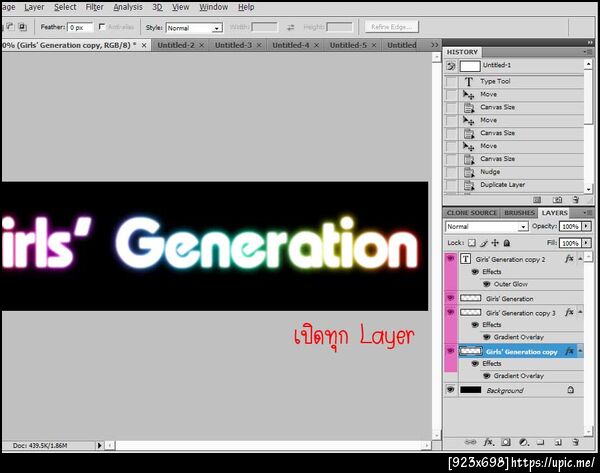This screenshot has width=600, height=473.
Task: Hide Effects of Girls' Generation copy 2
Action: coord(475,272)
